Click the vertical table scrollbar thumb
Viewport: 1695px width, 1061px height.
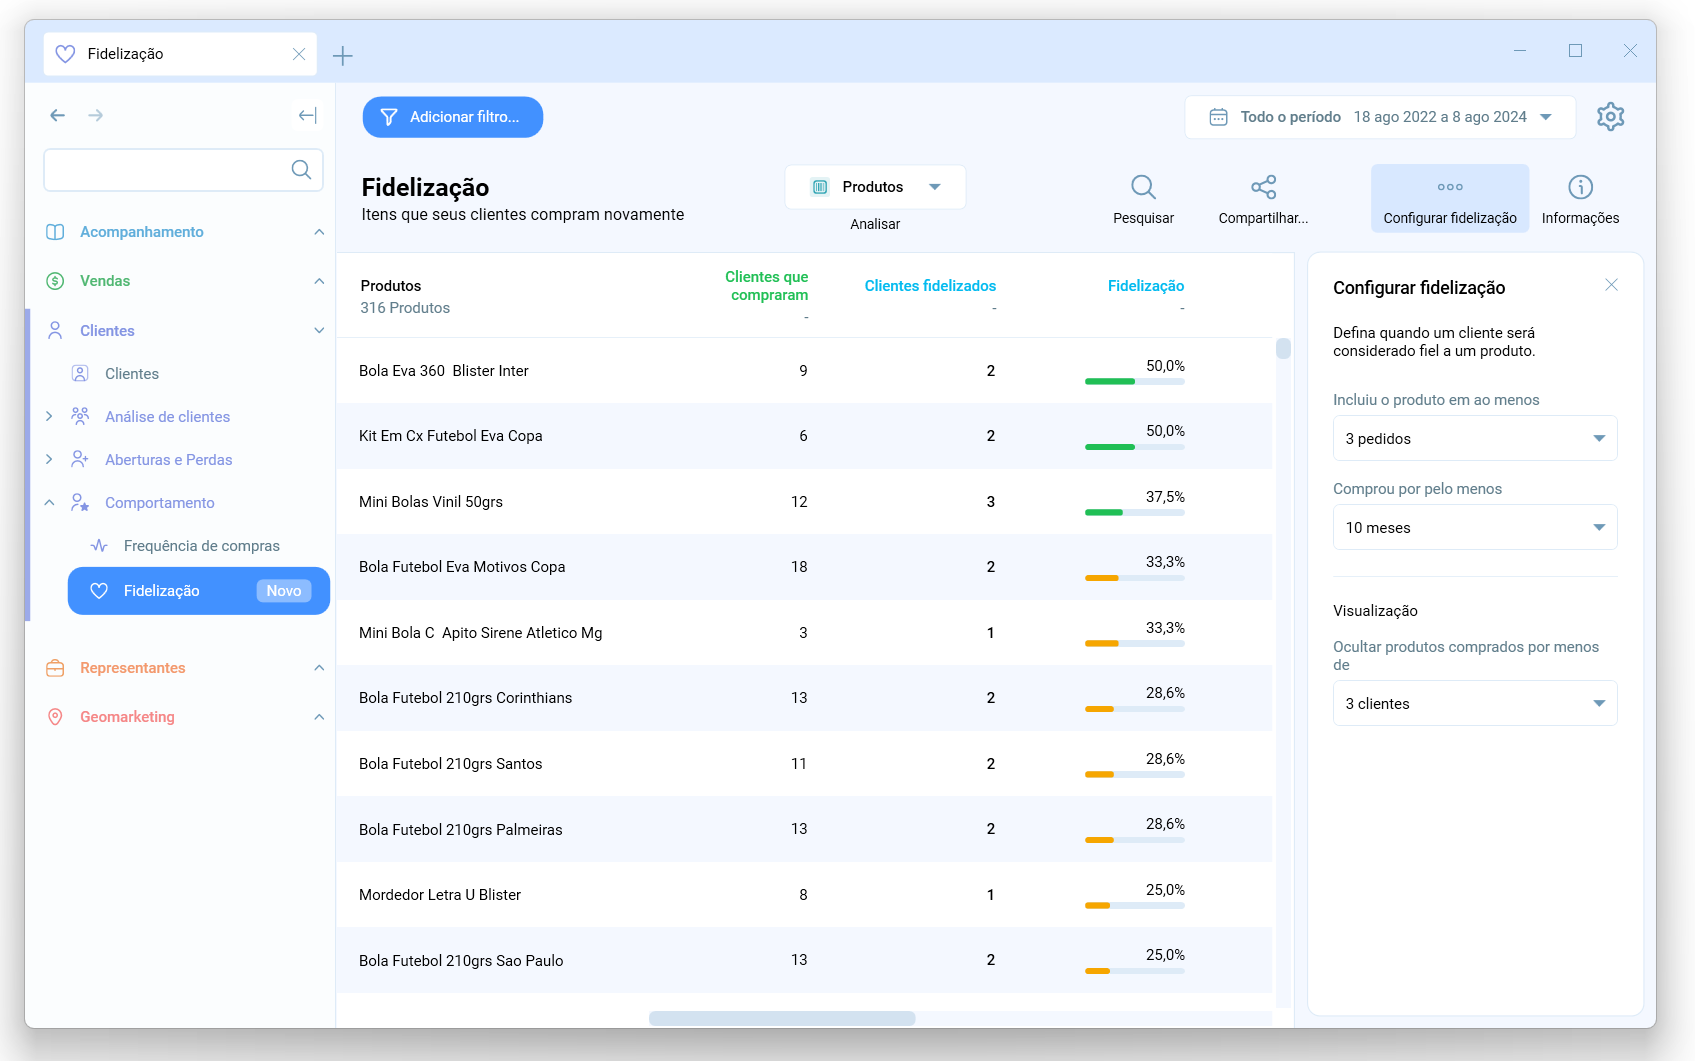coord(1283,349)
